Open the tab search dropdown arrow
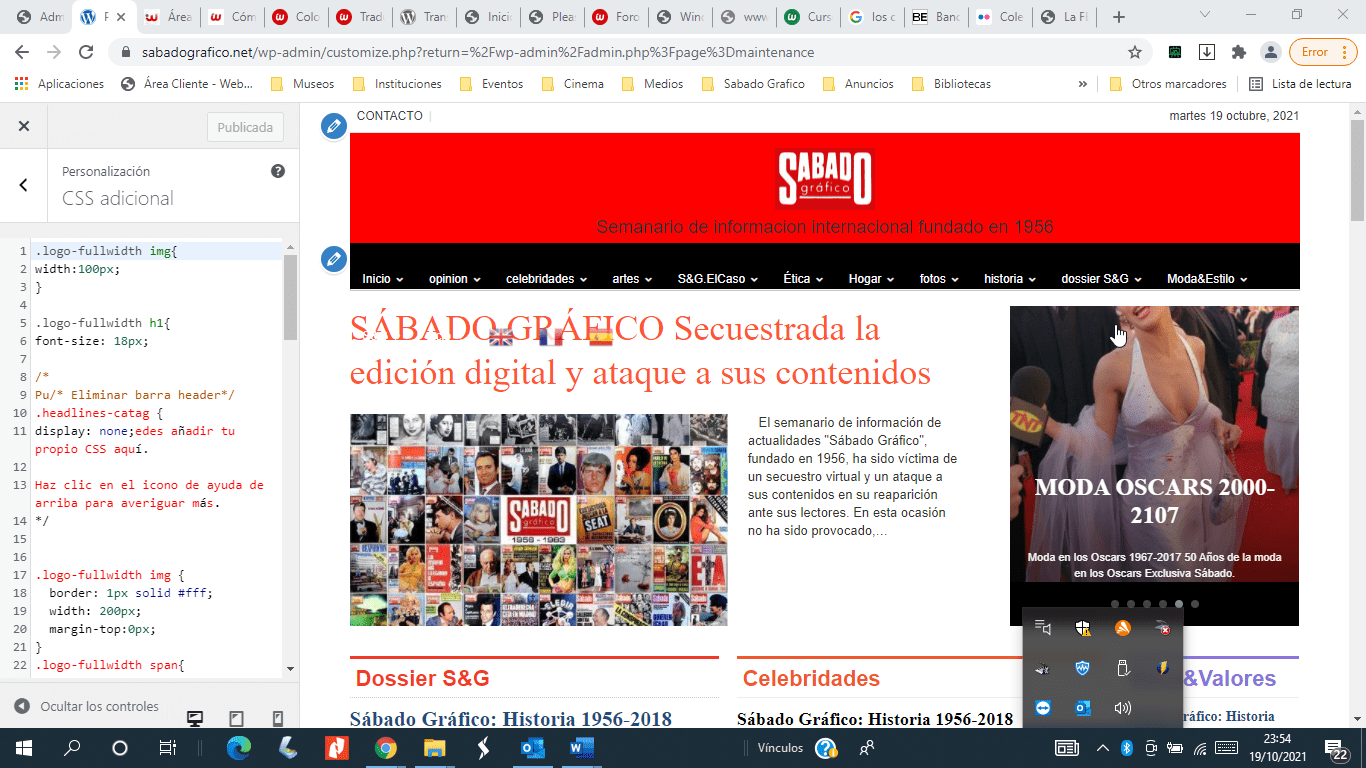Image resolution: width=1366 pixels, height=768 pixels. (1205, 15)
